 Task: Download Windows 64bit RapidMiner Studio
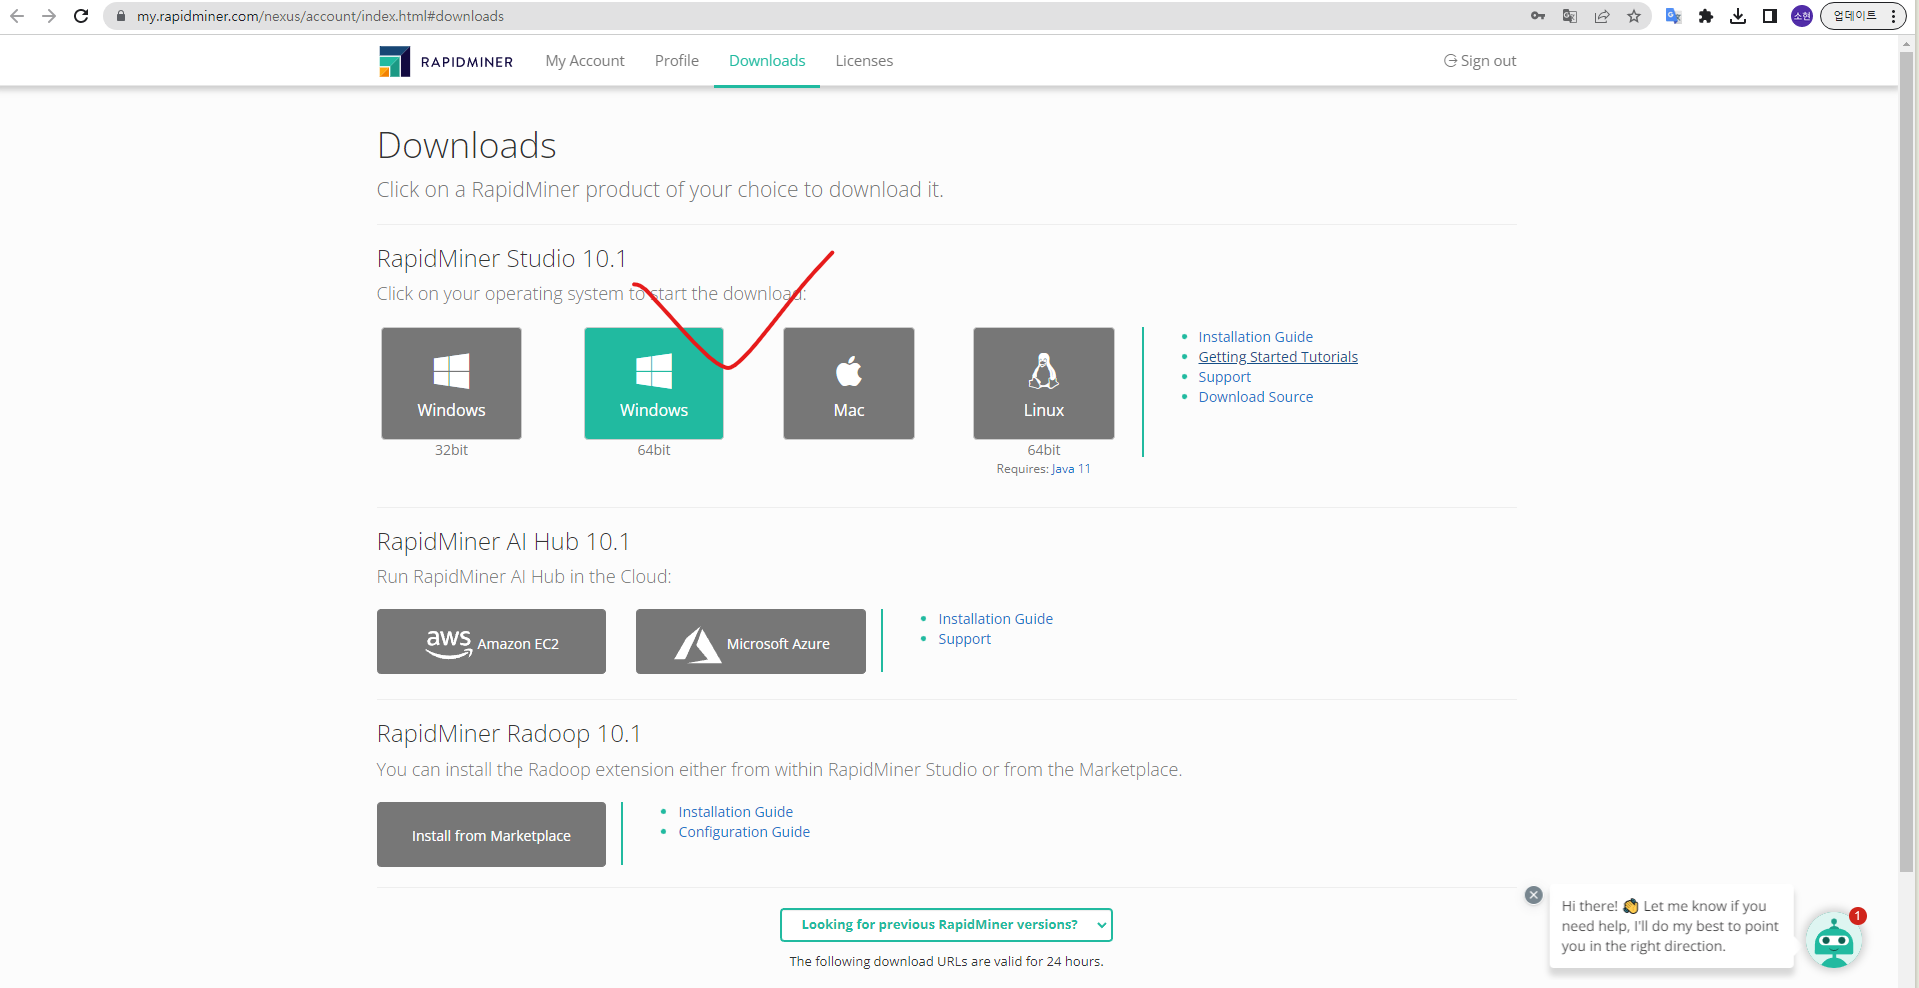click(x=654, y=383)
